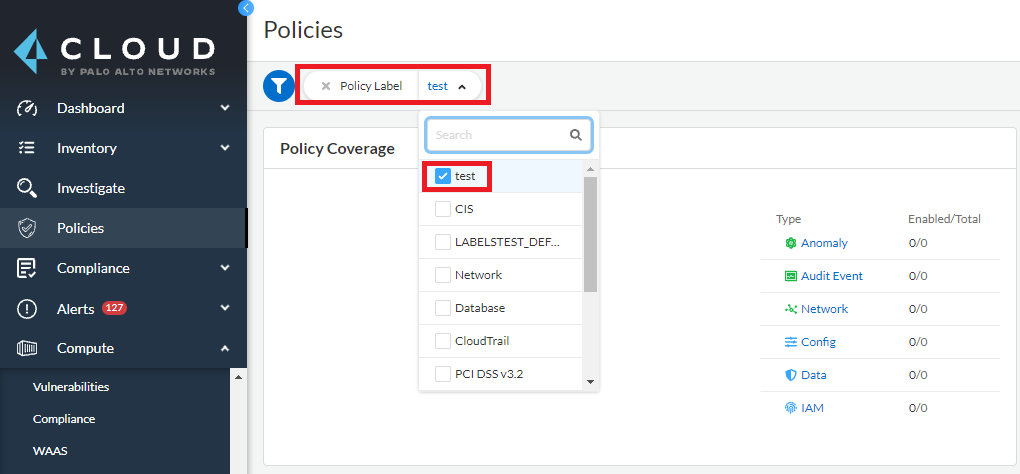Click the Dashboard gauge icon
Viewport: 1020px width, 474px height.
(28, 108)
